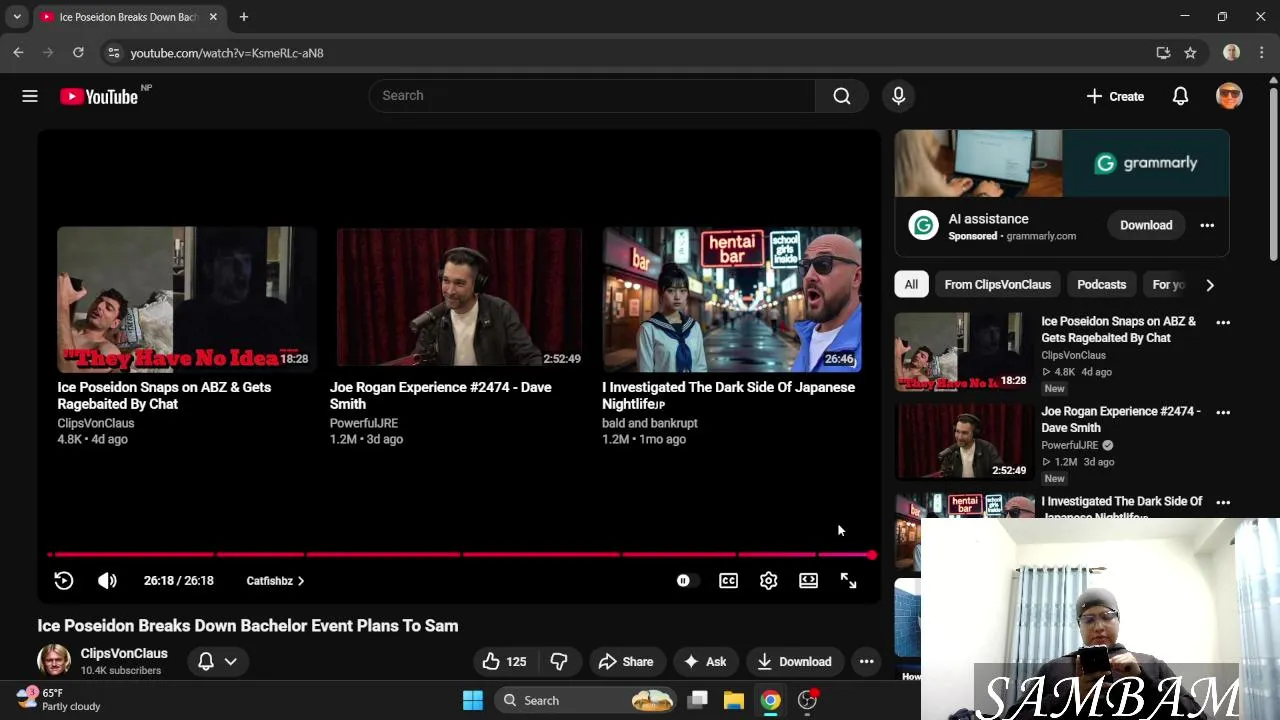Open the sidebar Joe Rogan Experience title
The height and width of the screenshot is (720, 1280).
[x=1122, y=420]
